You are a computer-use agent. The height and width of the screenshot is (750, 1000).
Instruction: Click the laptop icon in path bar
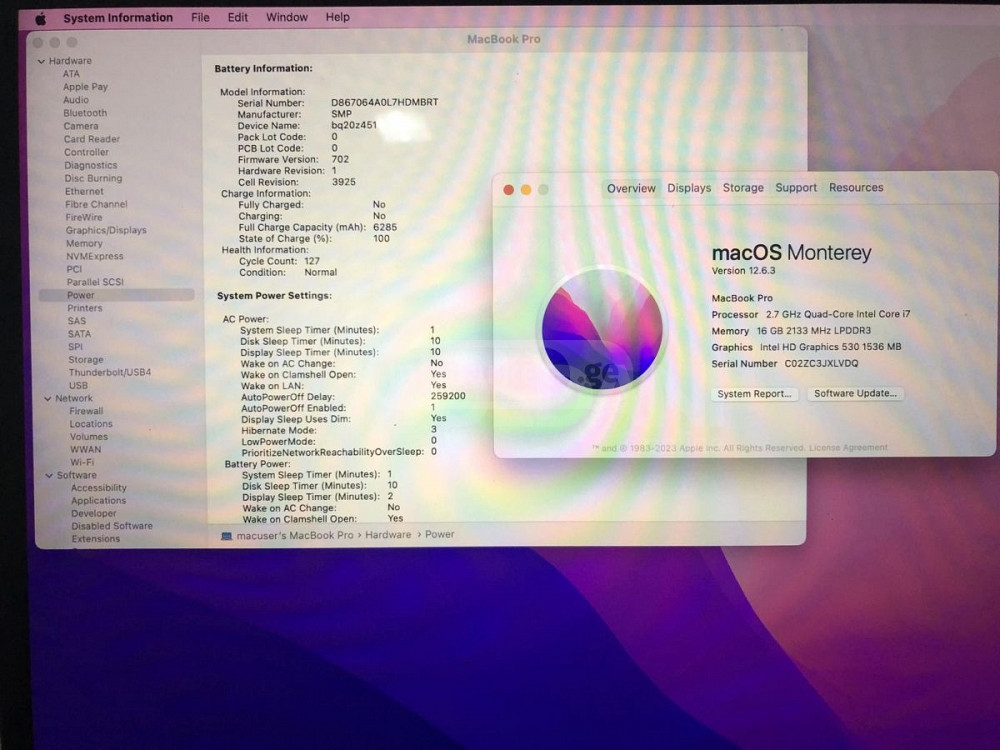226,536
